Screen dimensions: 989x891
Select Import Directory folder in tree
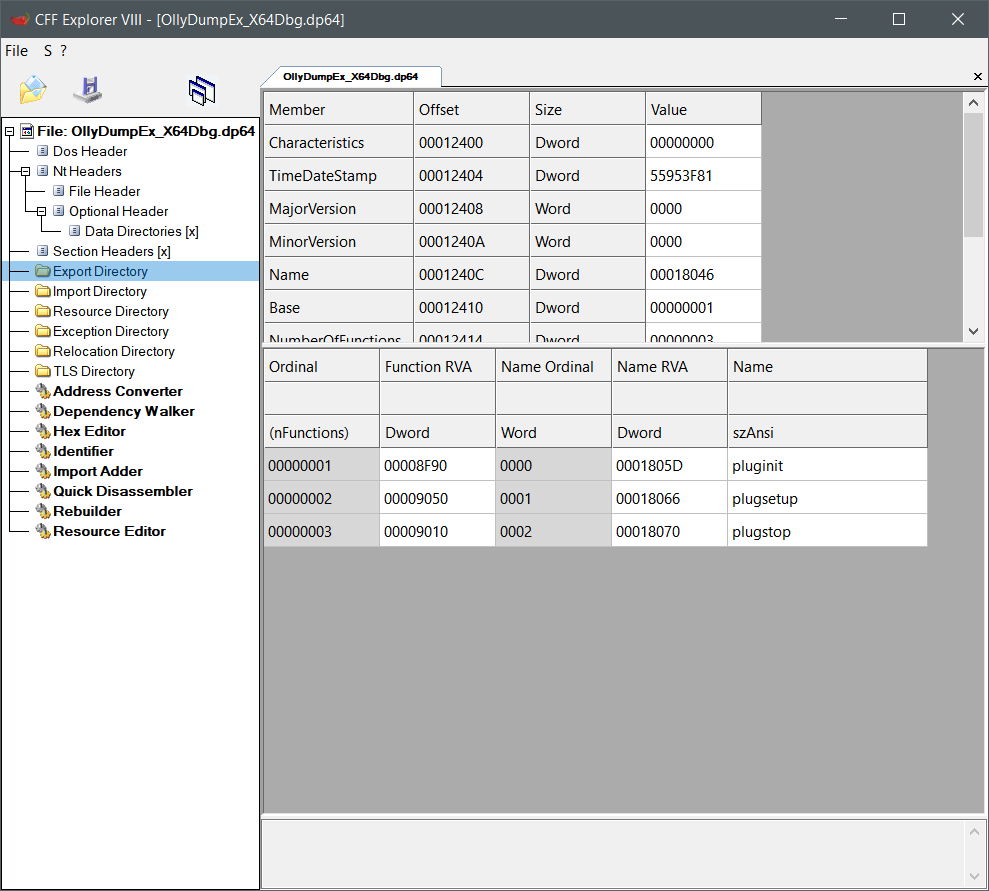(100, 291)
